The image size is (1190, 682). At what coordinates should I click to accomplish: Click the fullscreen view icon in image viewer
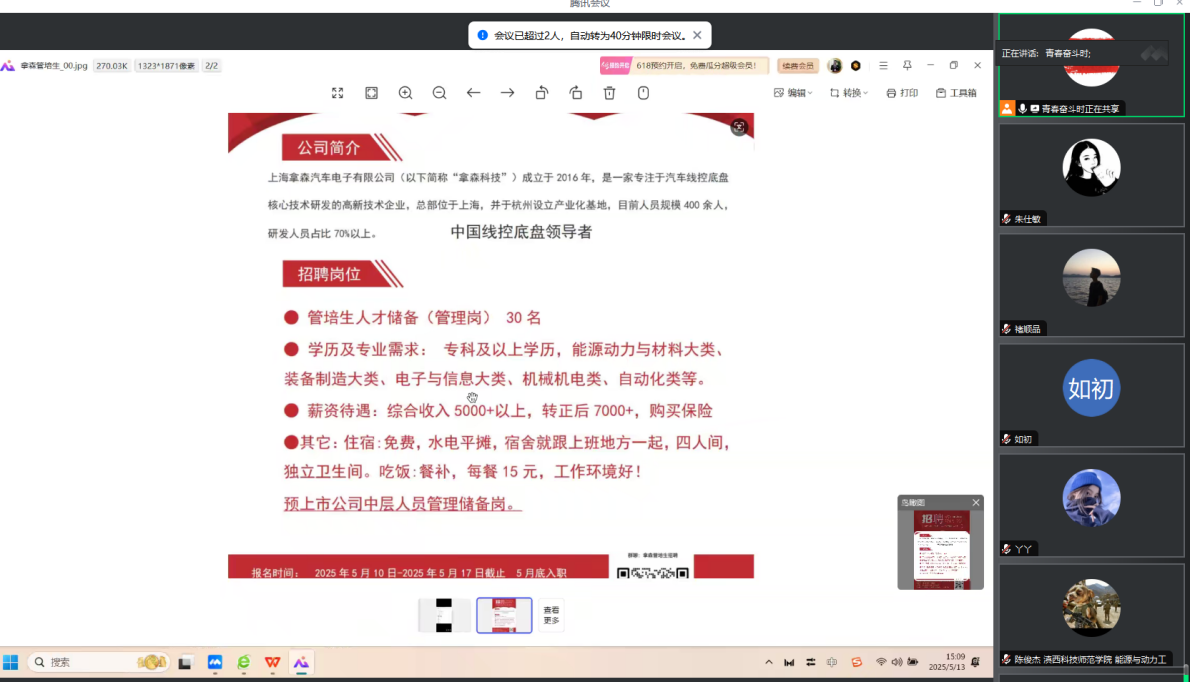[338, 93]
